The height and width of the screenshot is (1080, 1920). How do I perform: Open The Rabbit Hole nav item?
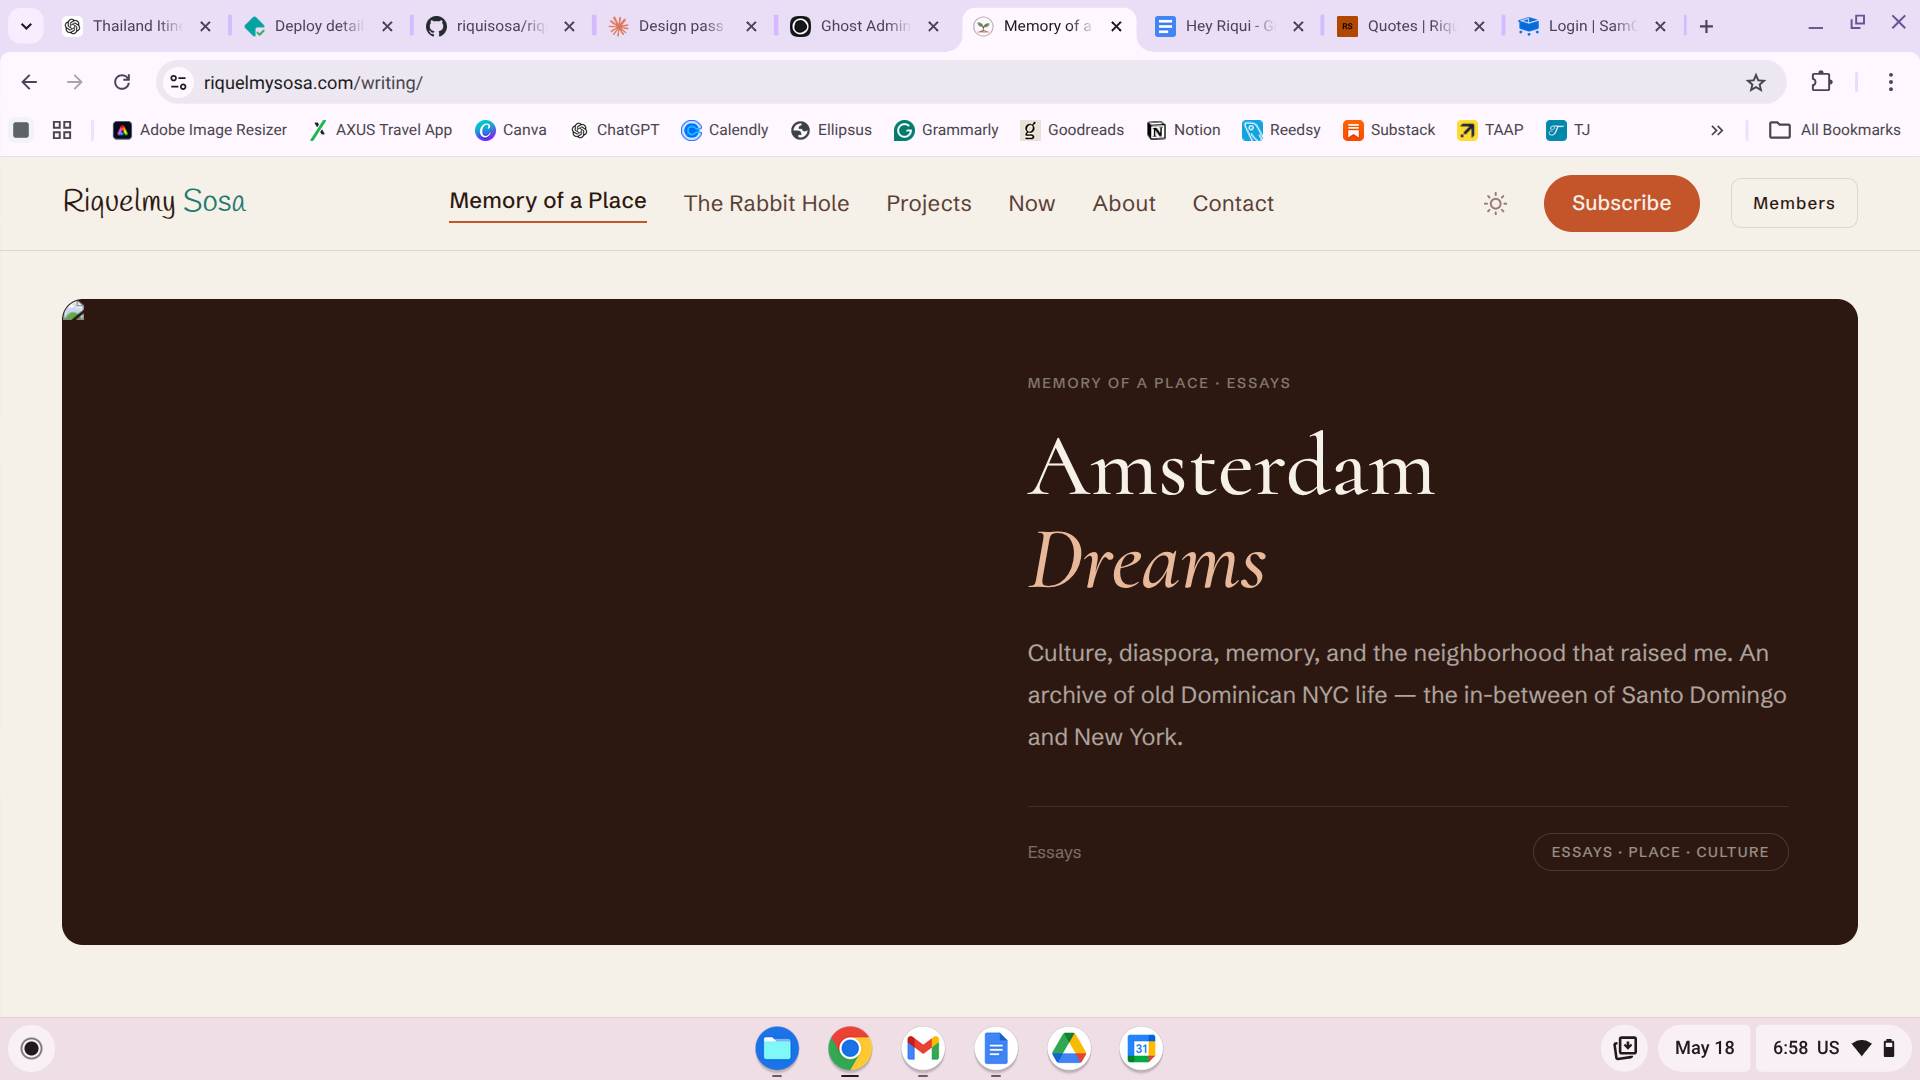click(x=766, y=204)
